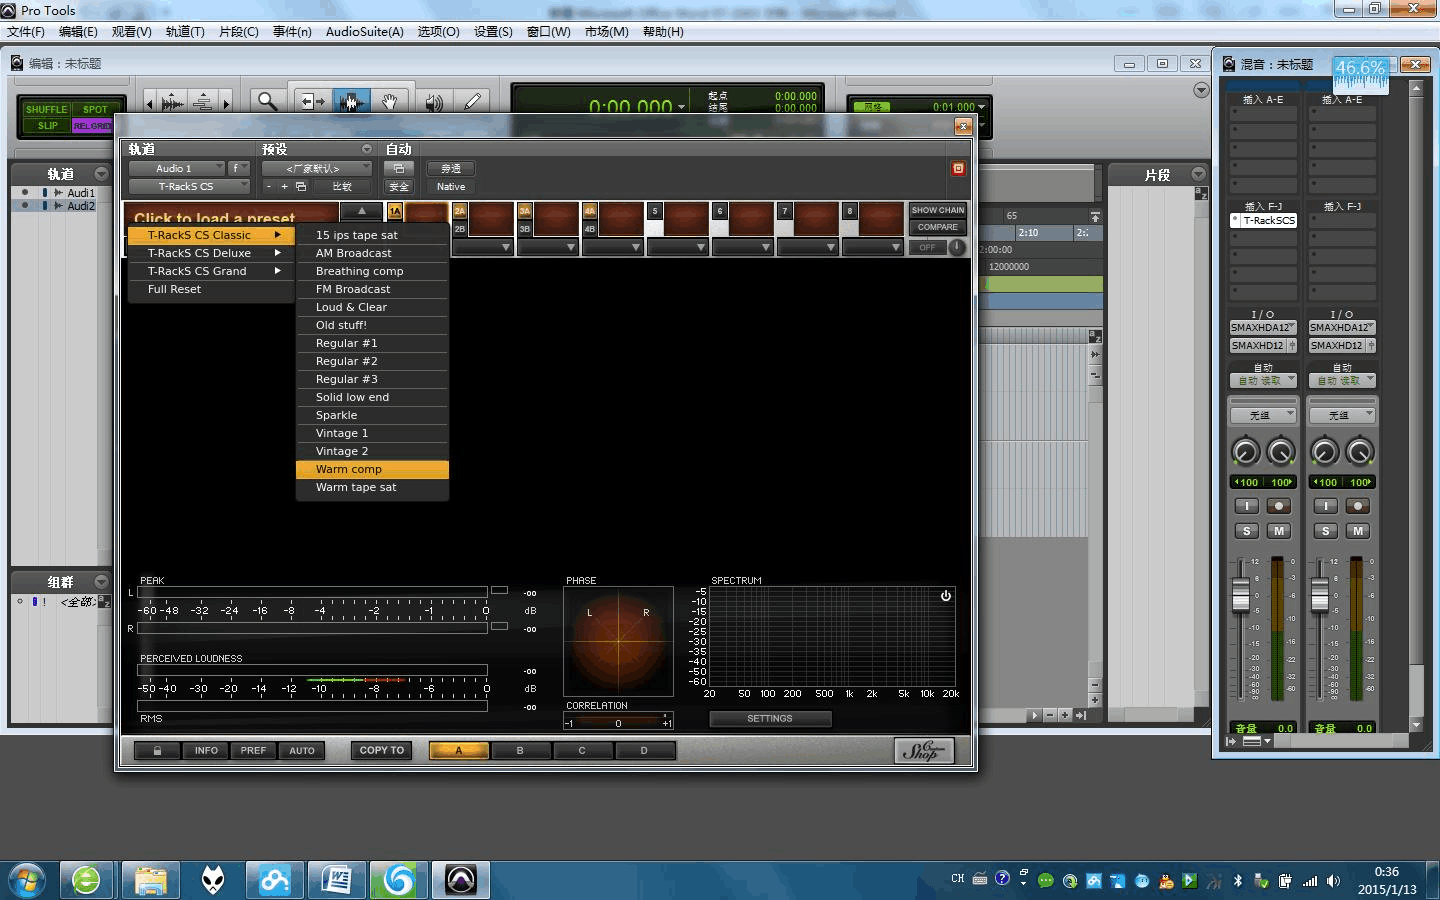
Task: Open the Custom Shop
Action: pos(923,750)
